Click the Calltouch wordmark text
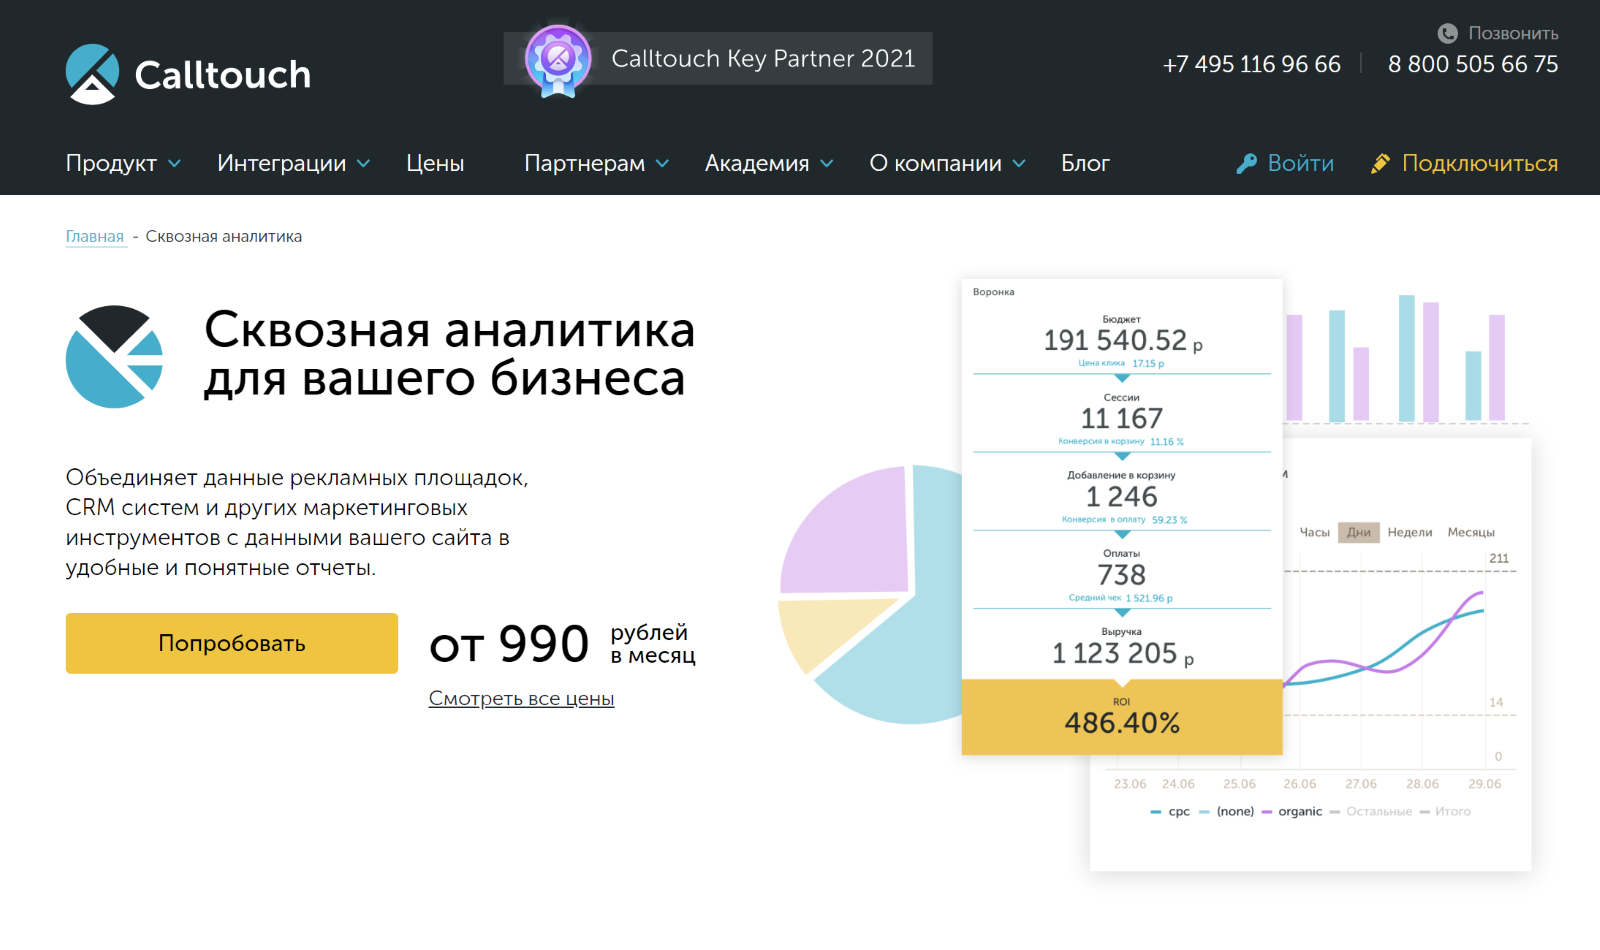This screenshot has height=950, width=1600. (x=223, y=75)
